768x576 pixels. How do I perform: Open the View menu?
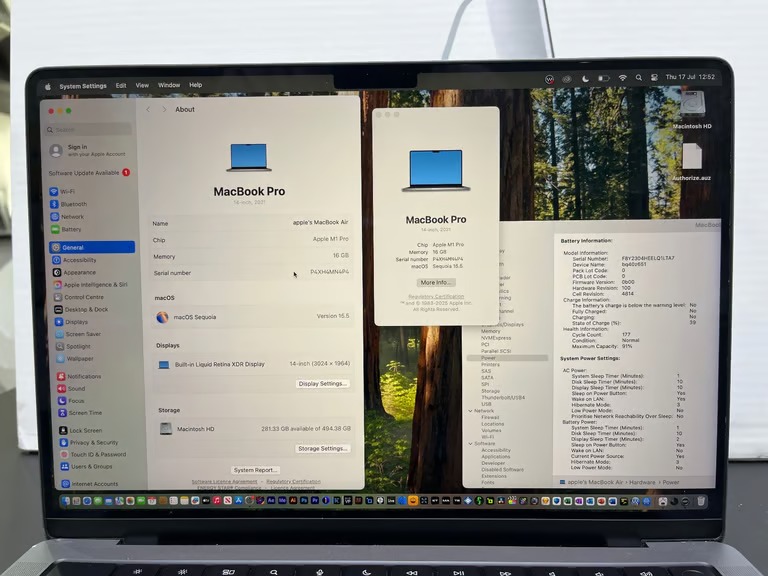142,85
